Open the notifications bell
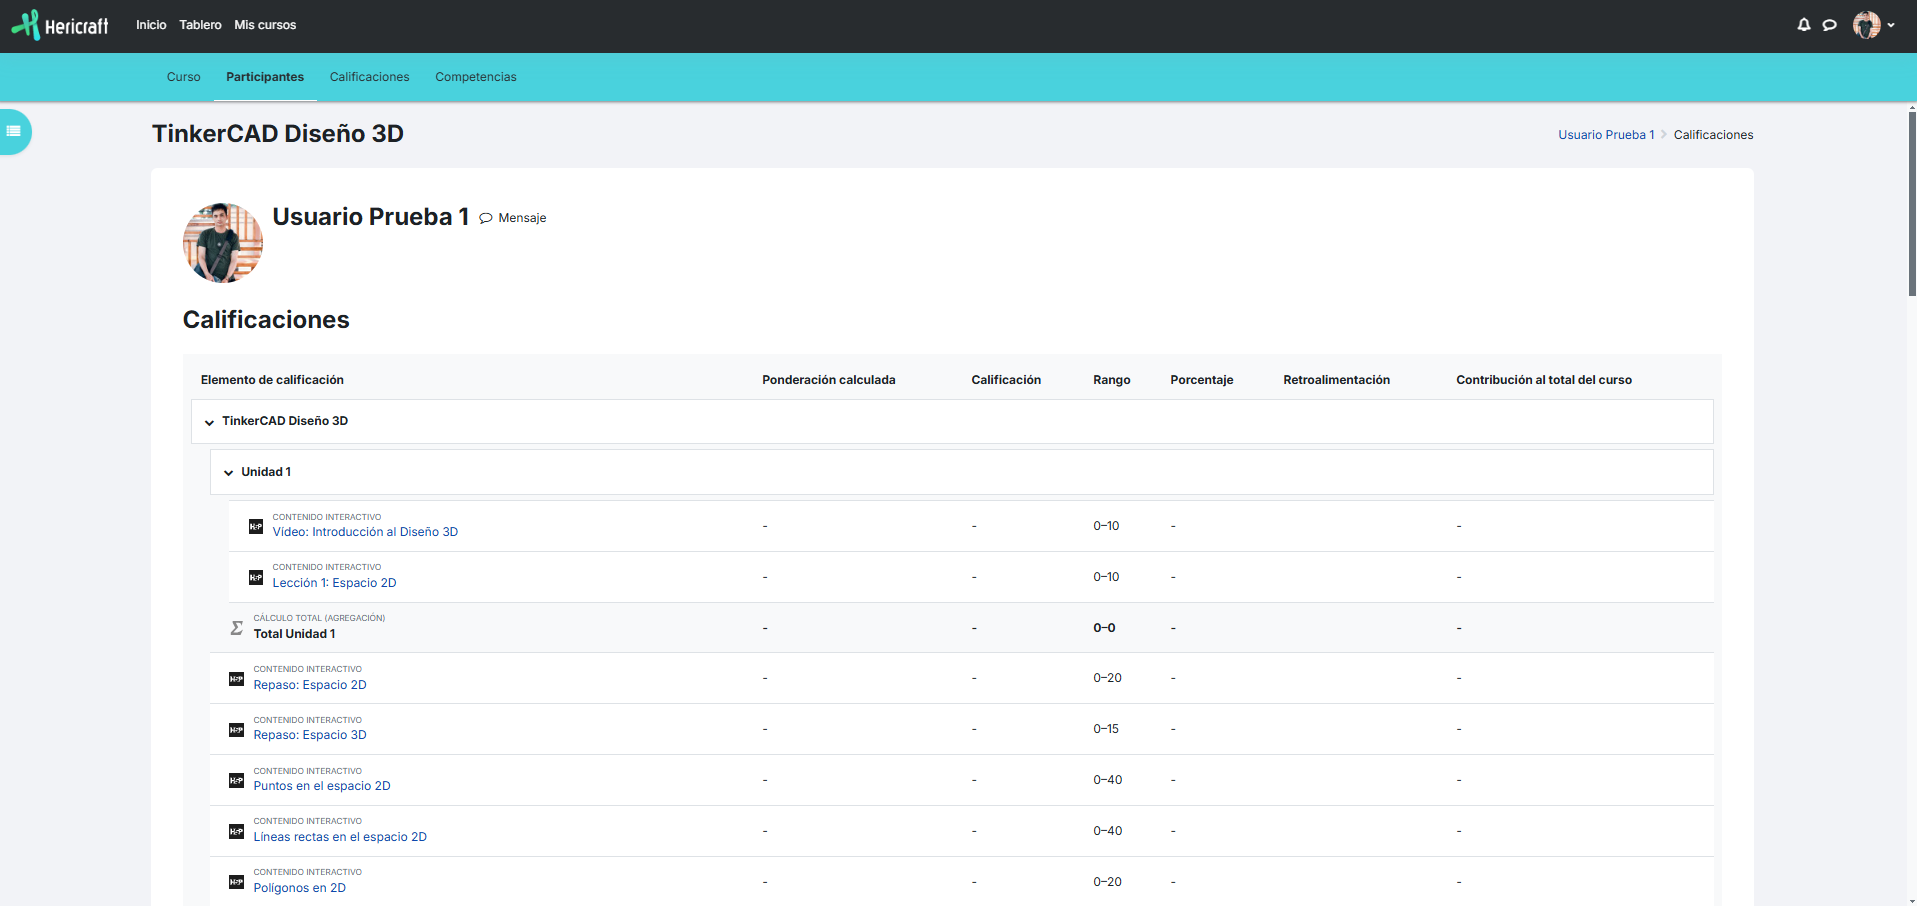The height and width of the screenshot is (906, 1917). pos(1803,25)
